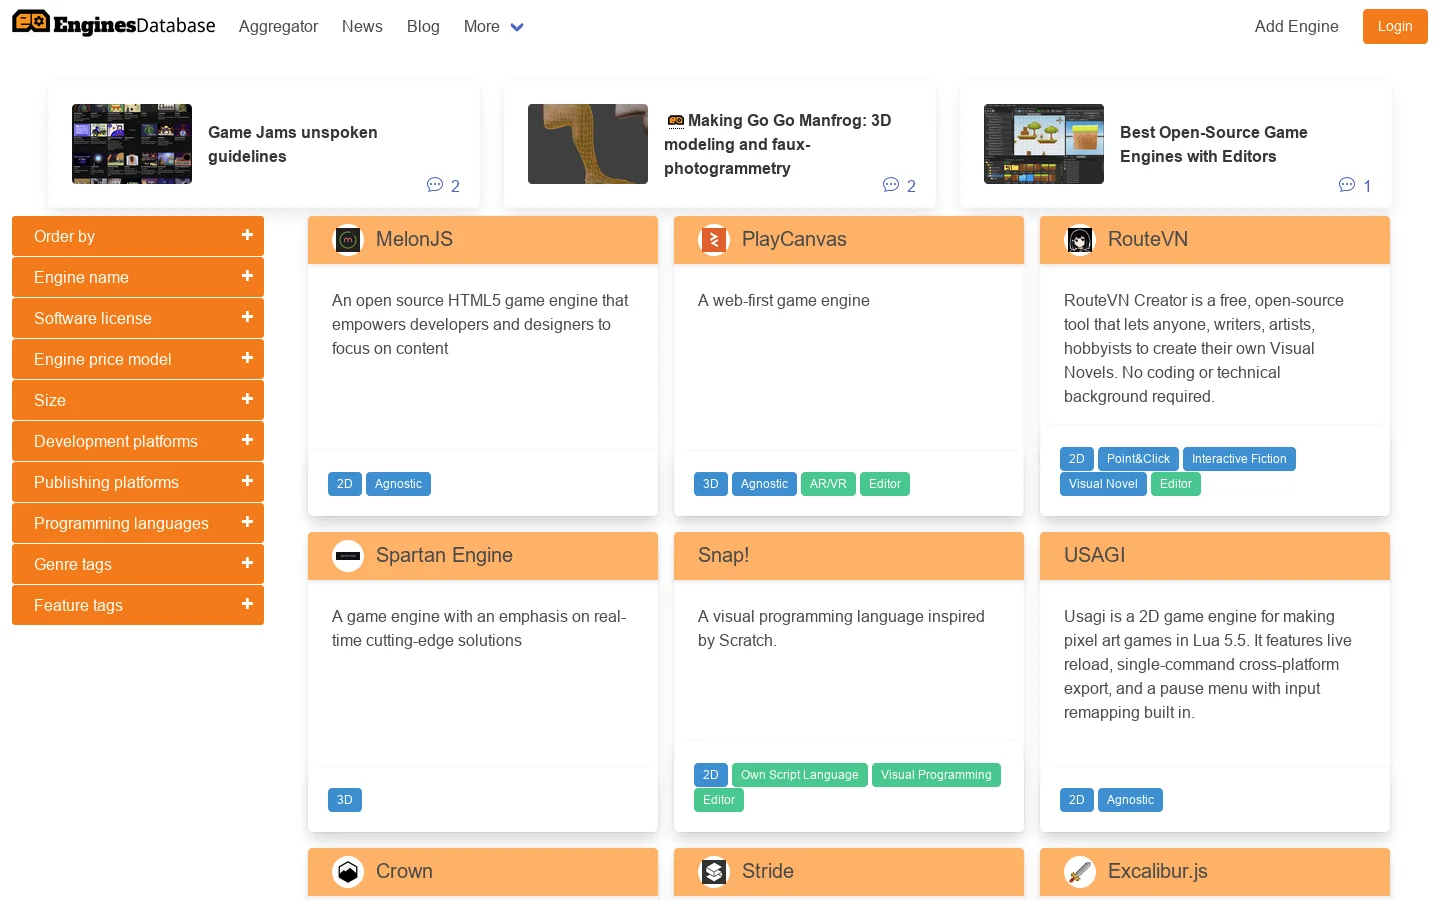1440x900 pixels.
Task: Click the Agnostic tag on MelonJS card
Action: click(x=398, y=484)
